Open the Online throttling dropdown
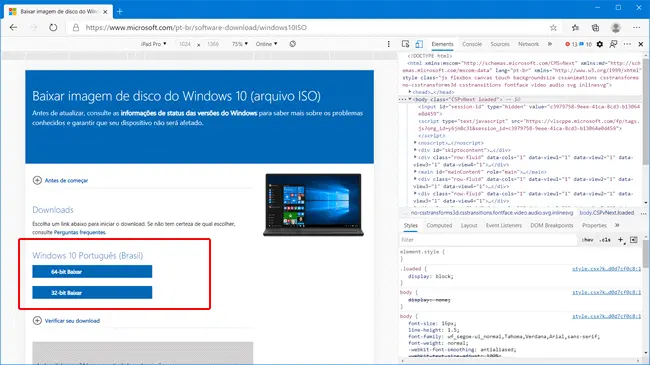650x365 pixels. coord(266,44)
